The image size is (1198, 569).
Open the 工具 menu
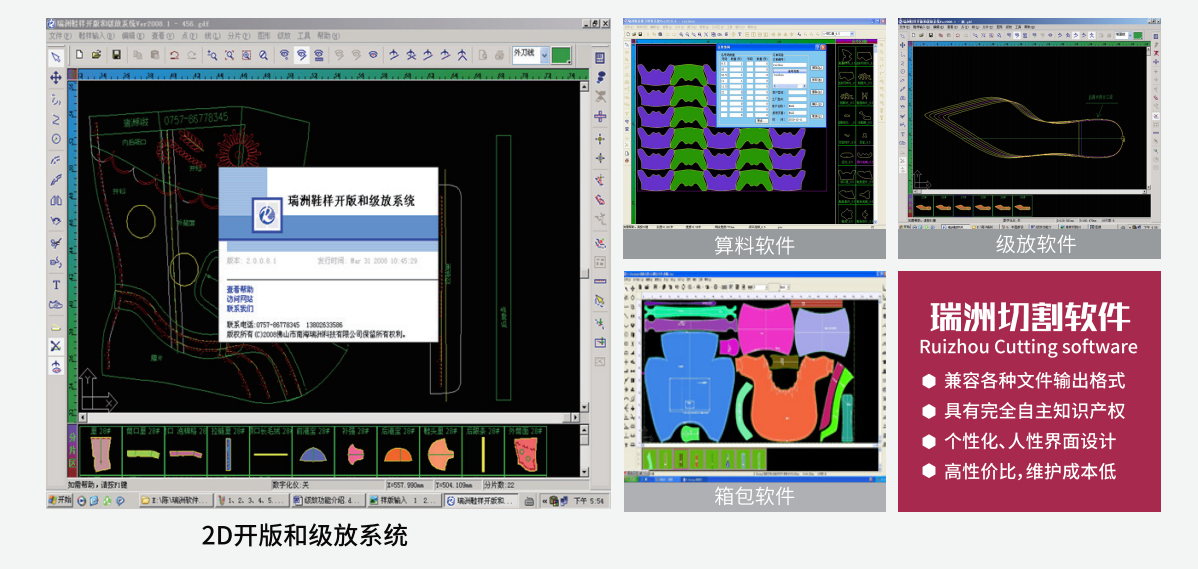(x=304, y=36)
